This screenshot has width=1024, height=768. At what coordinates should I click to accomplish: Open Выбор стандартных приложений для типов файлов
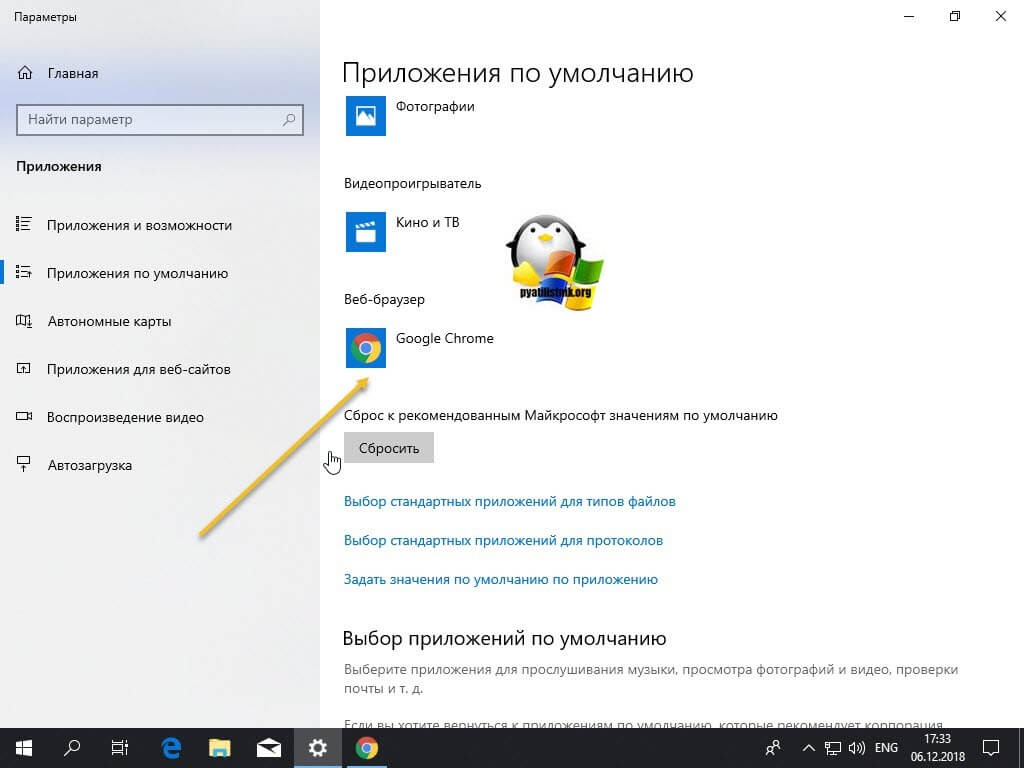pyautogui.click(x=509, y=502)
